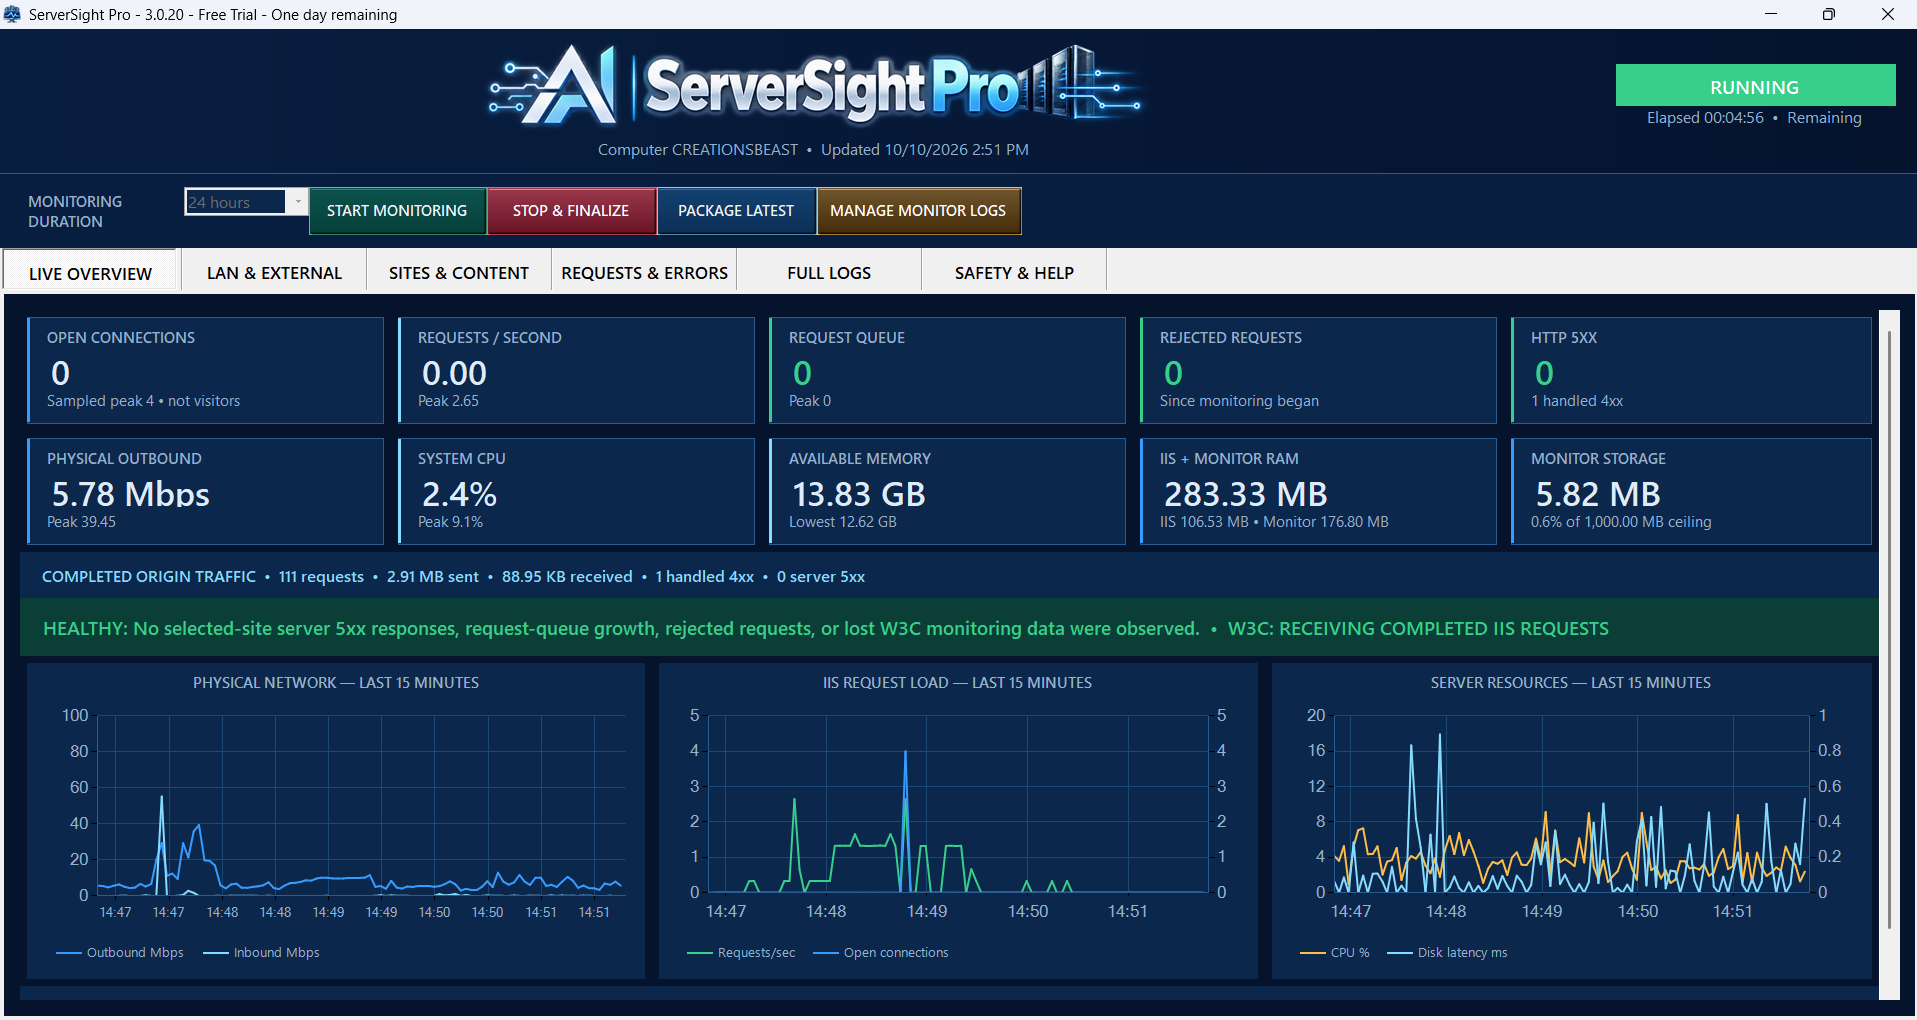Hide the Open connections chart series
1917x1020 pixels.
click(x=881, y=953)
